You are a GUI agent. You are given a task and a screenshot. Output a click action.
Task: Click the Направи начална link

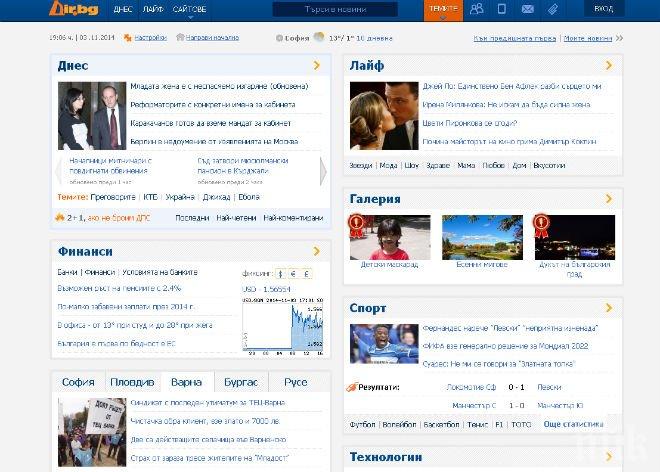click(x=212, y=37)
